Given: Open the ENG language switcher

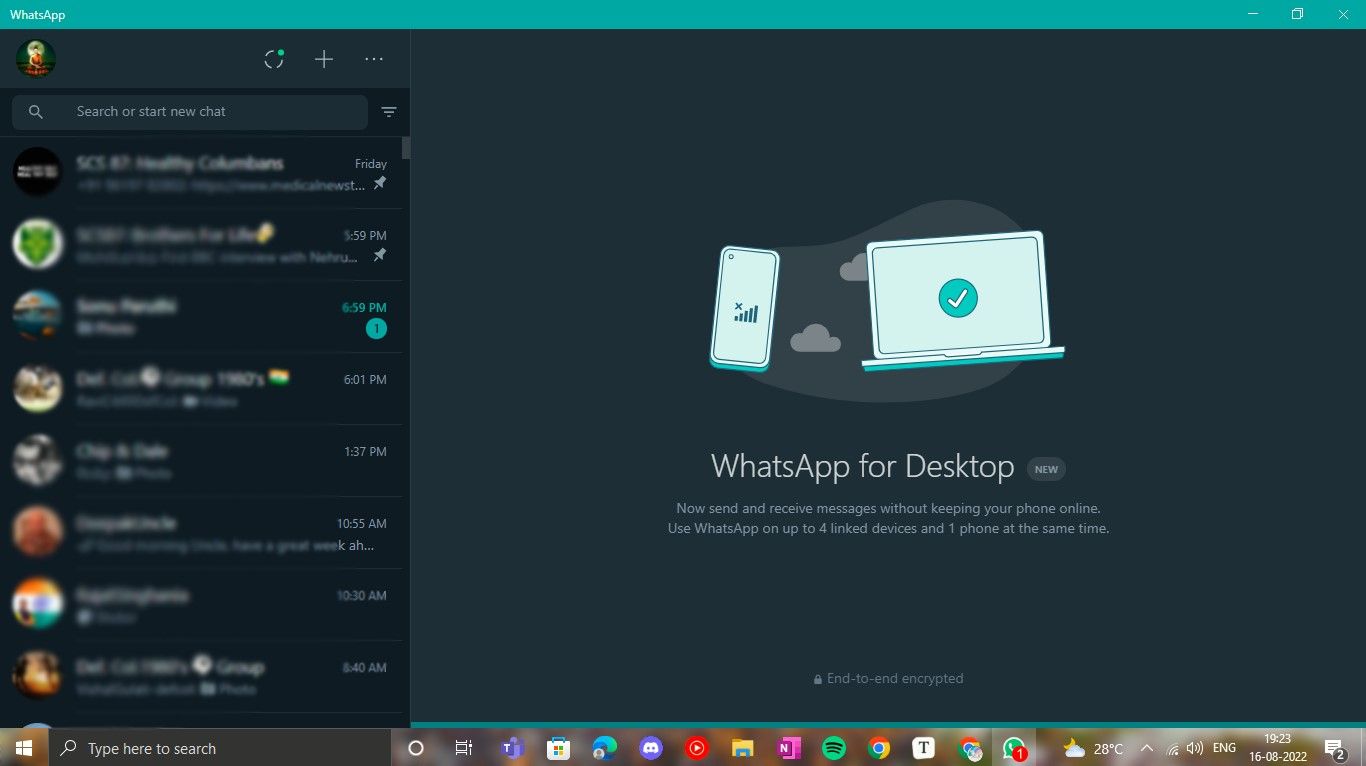Looking at the screenshot, I should (1224, 748).
